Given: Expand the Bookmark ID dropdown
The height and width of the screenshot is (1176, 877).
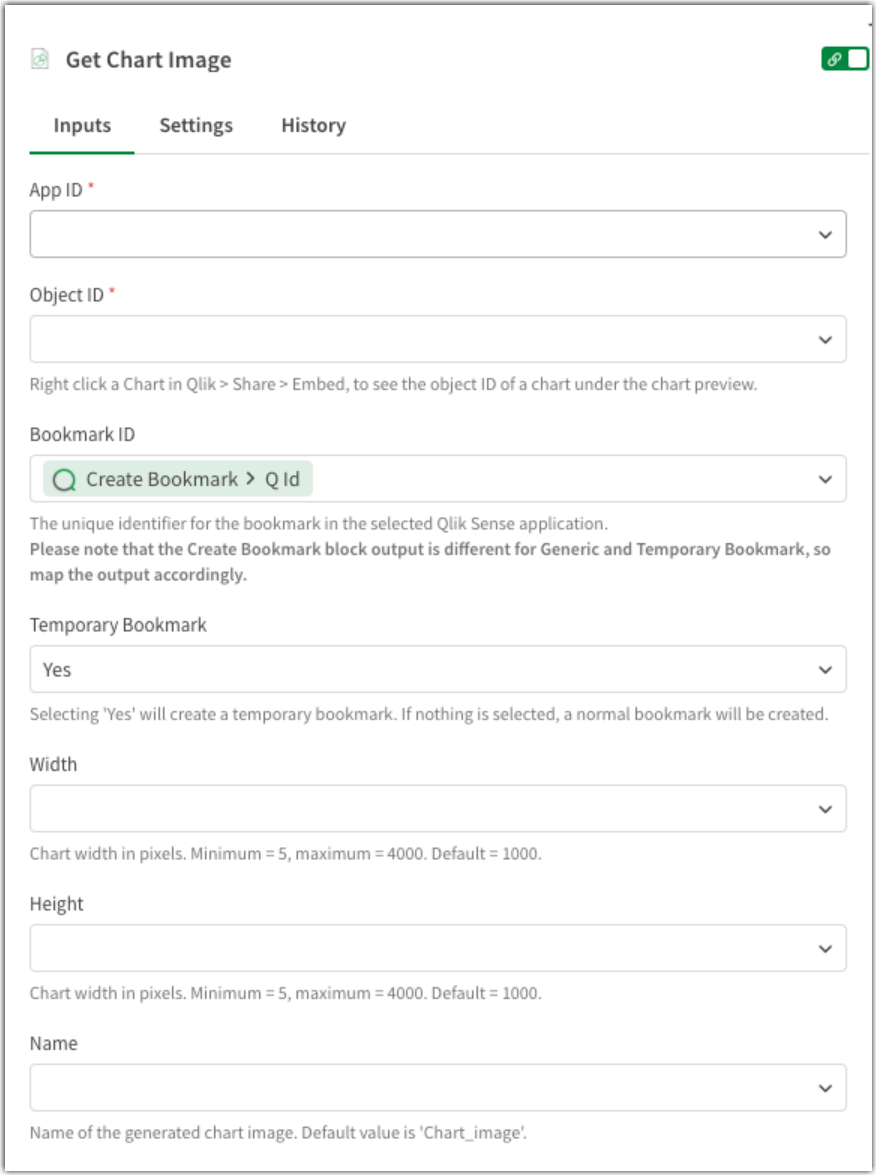Looking at the screenshot, I should pyautogui.click(x=824, y=478).
